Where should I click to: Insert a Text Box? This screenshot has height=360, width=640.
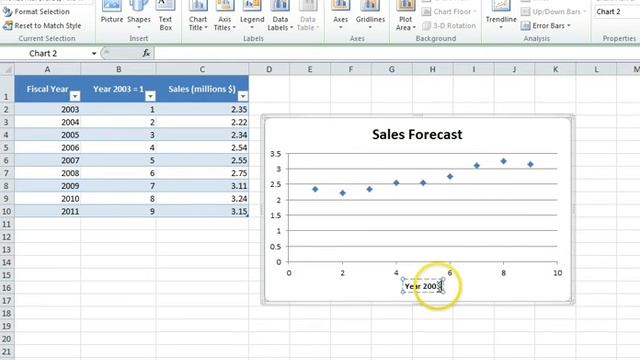pos(165,16)
